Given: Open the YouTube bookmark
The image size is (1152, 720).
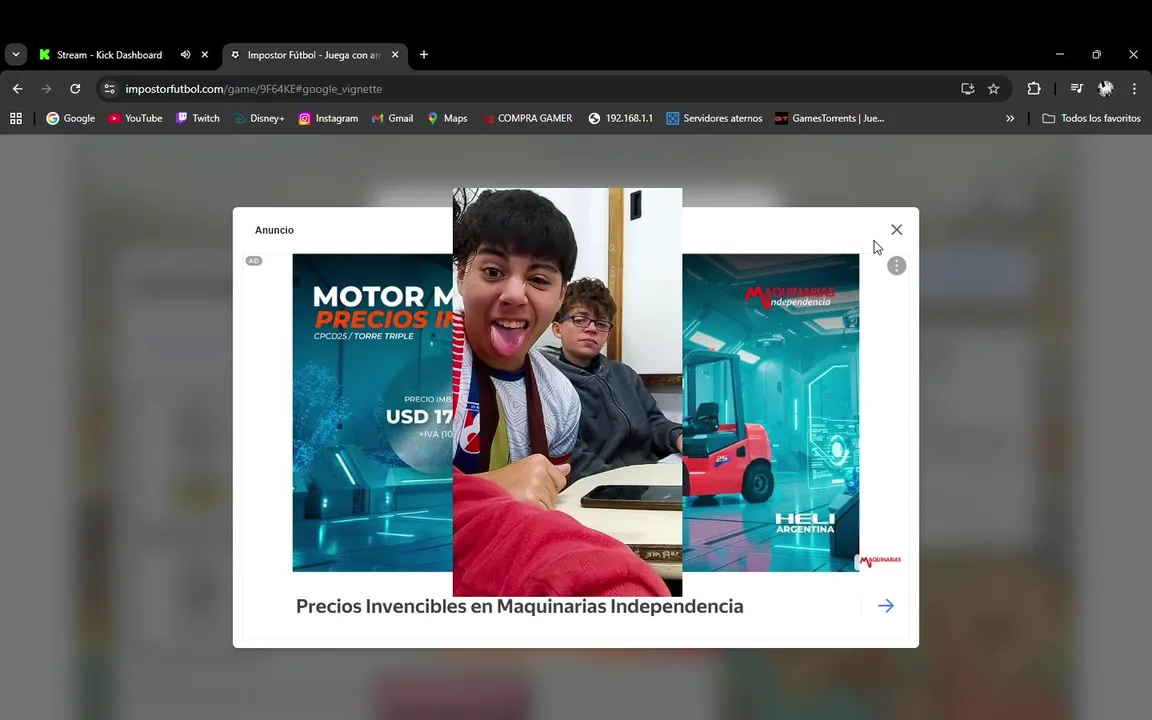Looking at the screenshot, I should 135,118.
